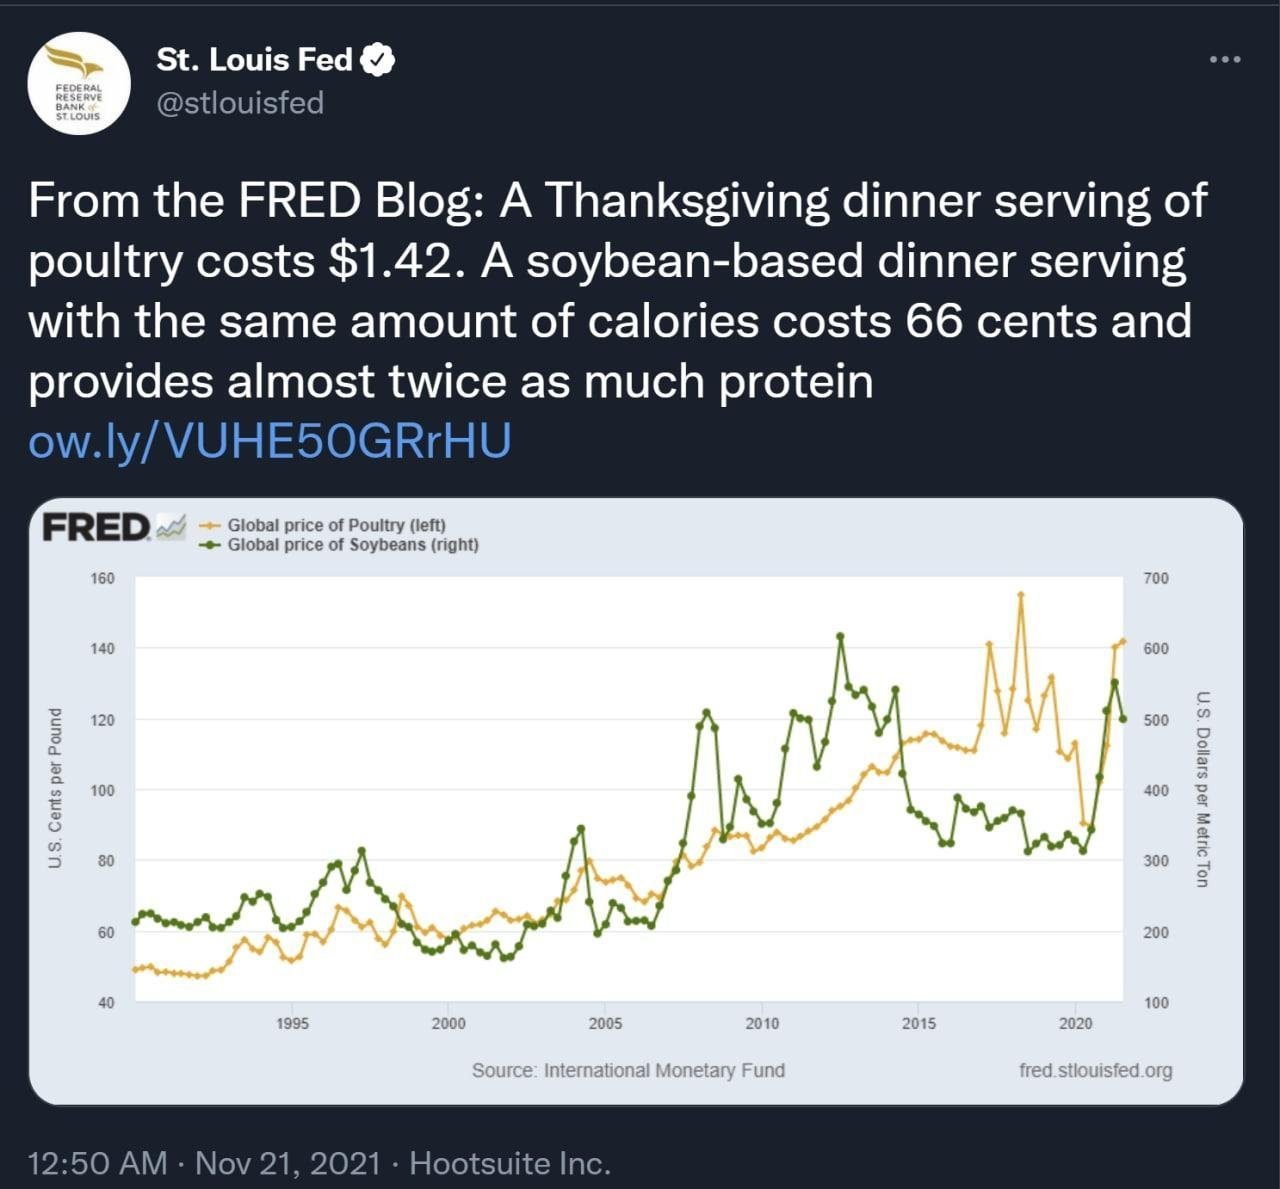Open the @stlouisfed handle link
This screenshot has height=1189, width=1280.
tap(240, 102)
